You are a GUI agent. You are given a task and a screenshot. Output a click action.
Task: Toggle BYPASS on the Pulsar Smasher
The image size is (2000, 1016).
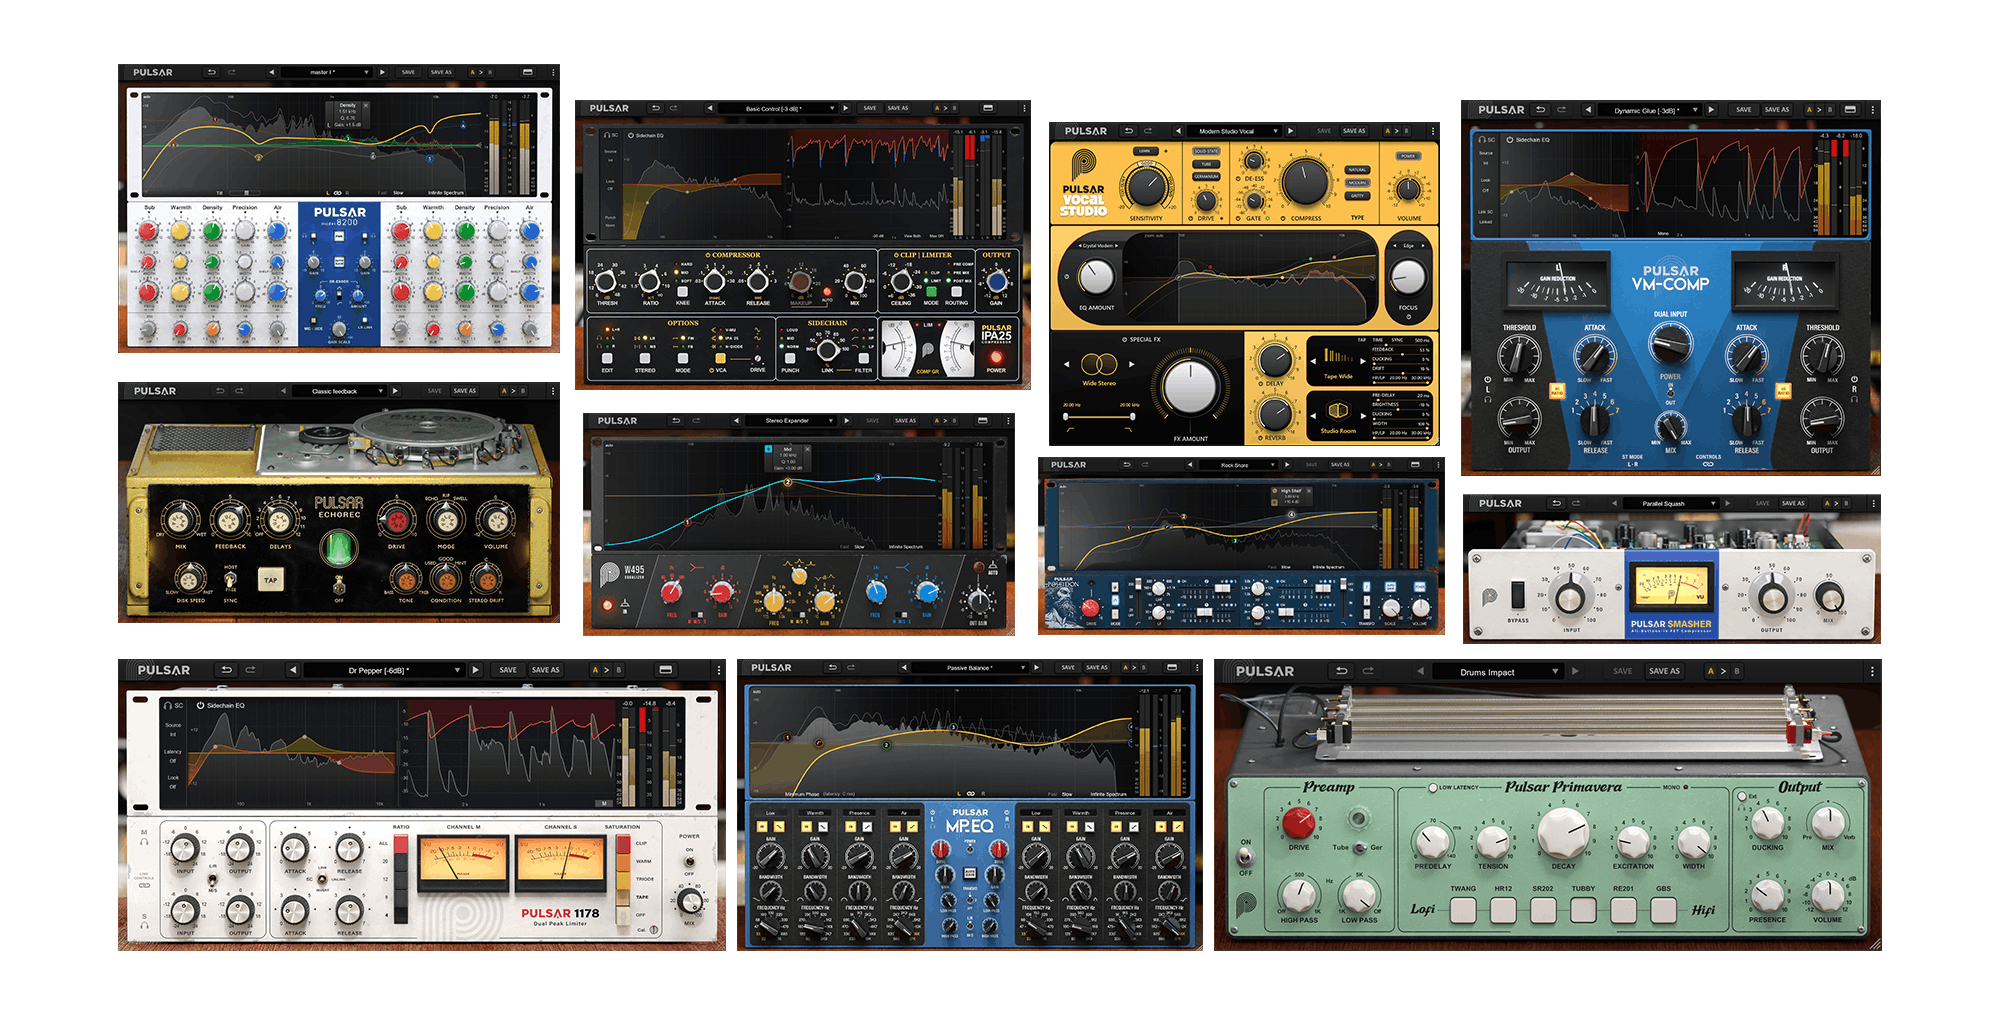[1519, 596]
